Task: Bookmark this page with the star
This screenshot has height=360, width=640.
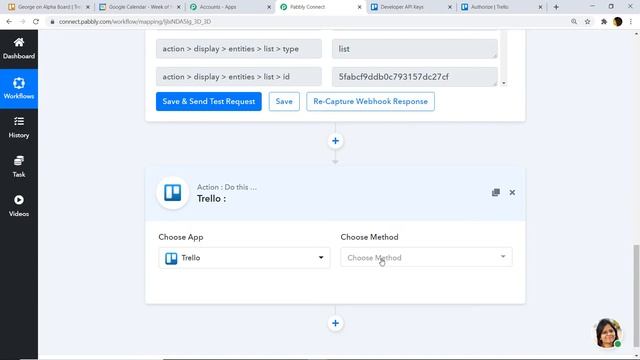Action: (x=587, y=22)
